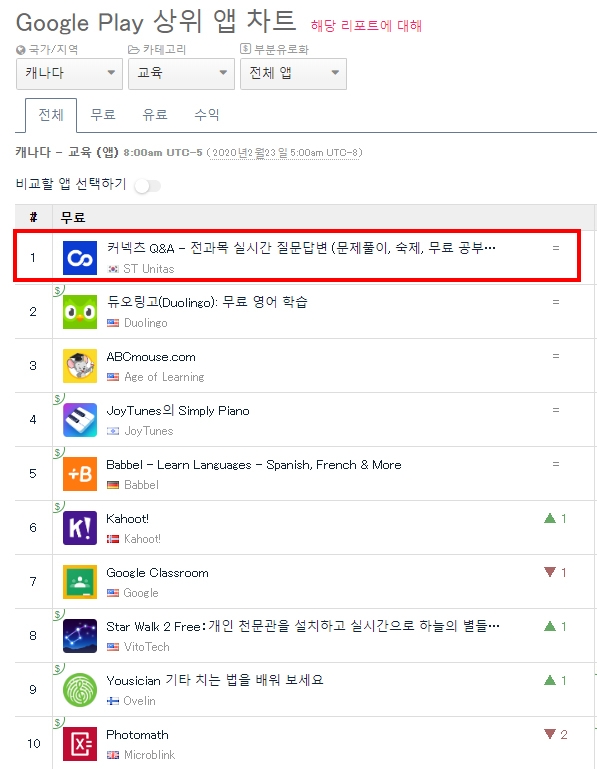Click the chart date and time text

[243, 153]
